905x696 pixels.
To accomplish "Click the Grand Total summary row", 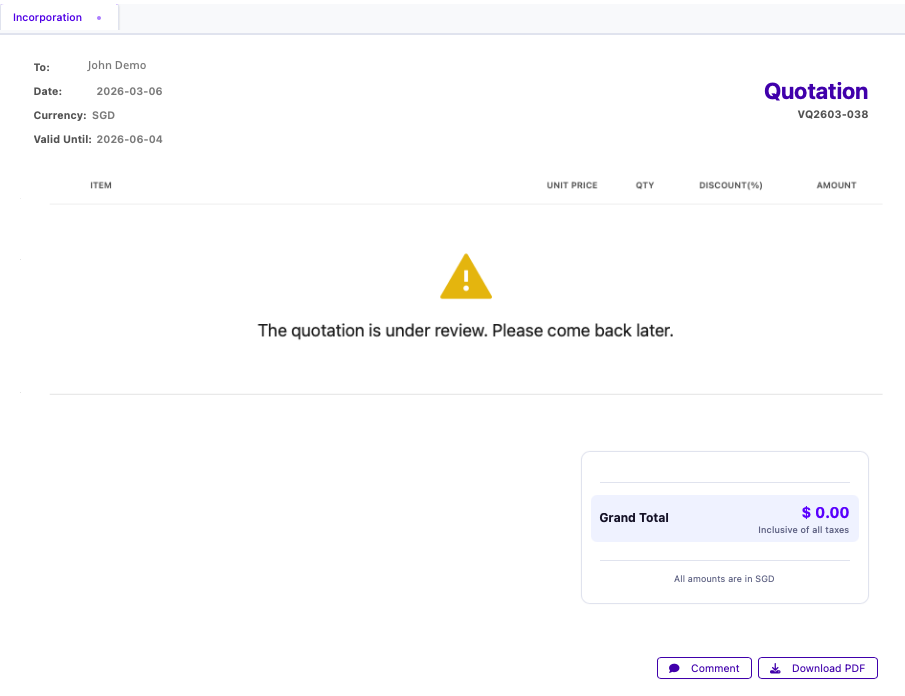I will 724,517.
